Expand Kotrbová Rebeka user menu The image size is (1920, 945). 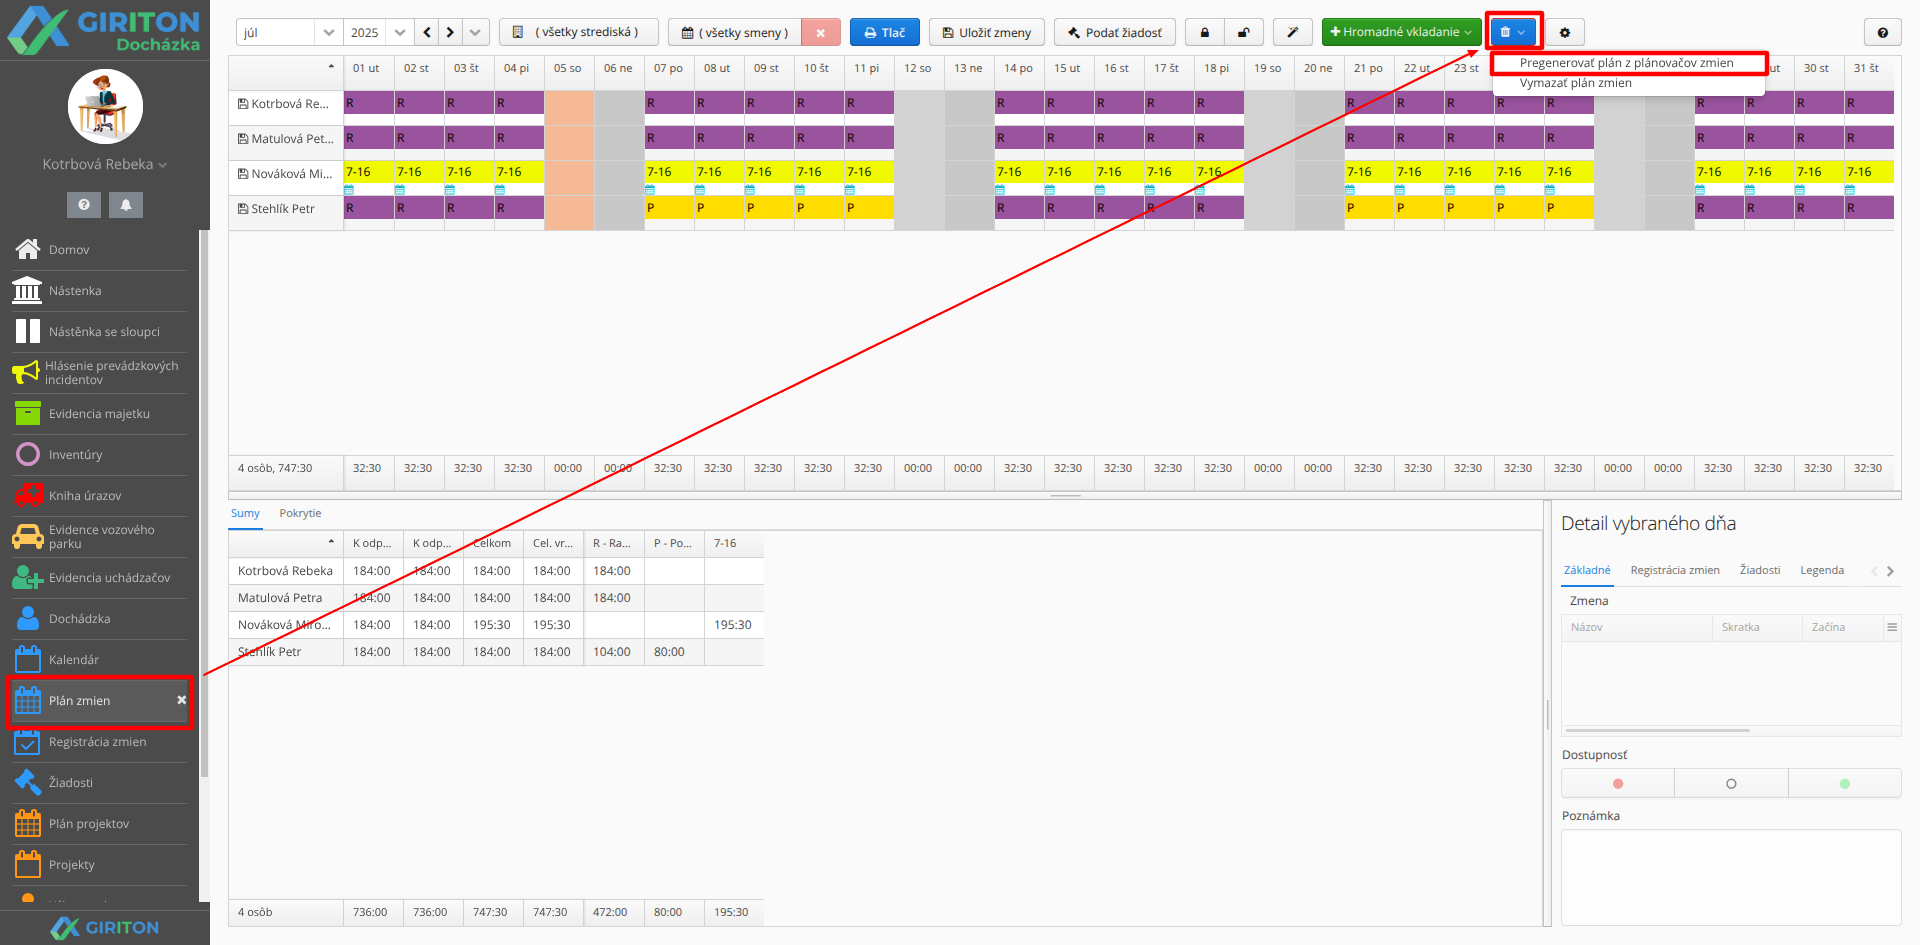(105, 164)
